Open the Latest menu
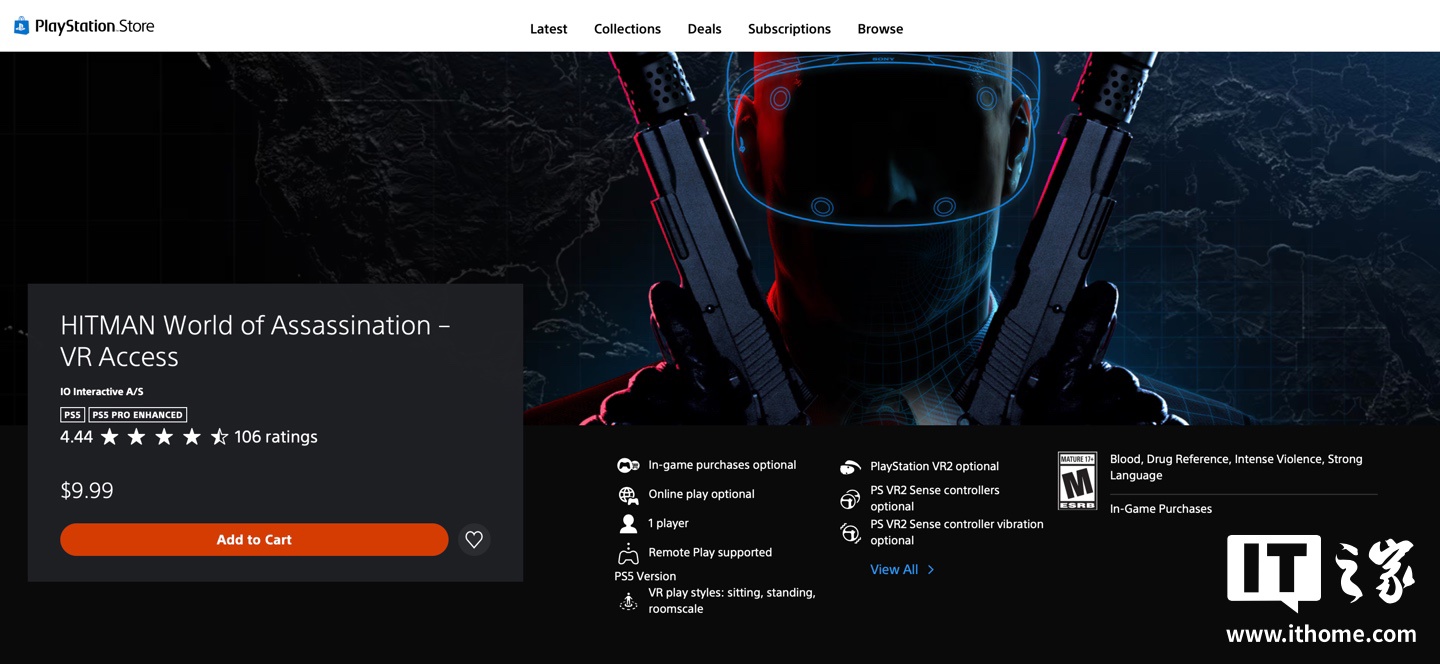Image resolution: width=1440 pixels, height=664 pixels. (x=548, y=29)
